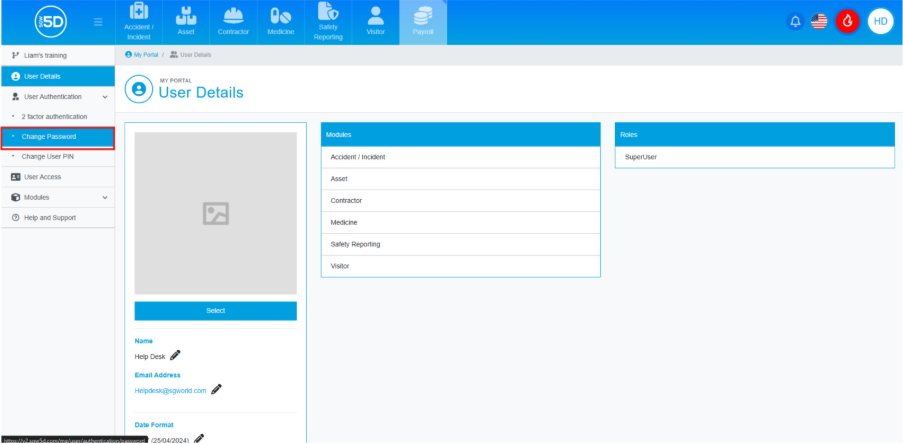This screenshot has height=444, width=903.
Task: Open the Contractor module
Action: click(233, 22)
